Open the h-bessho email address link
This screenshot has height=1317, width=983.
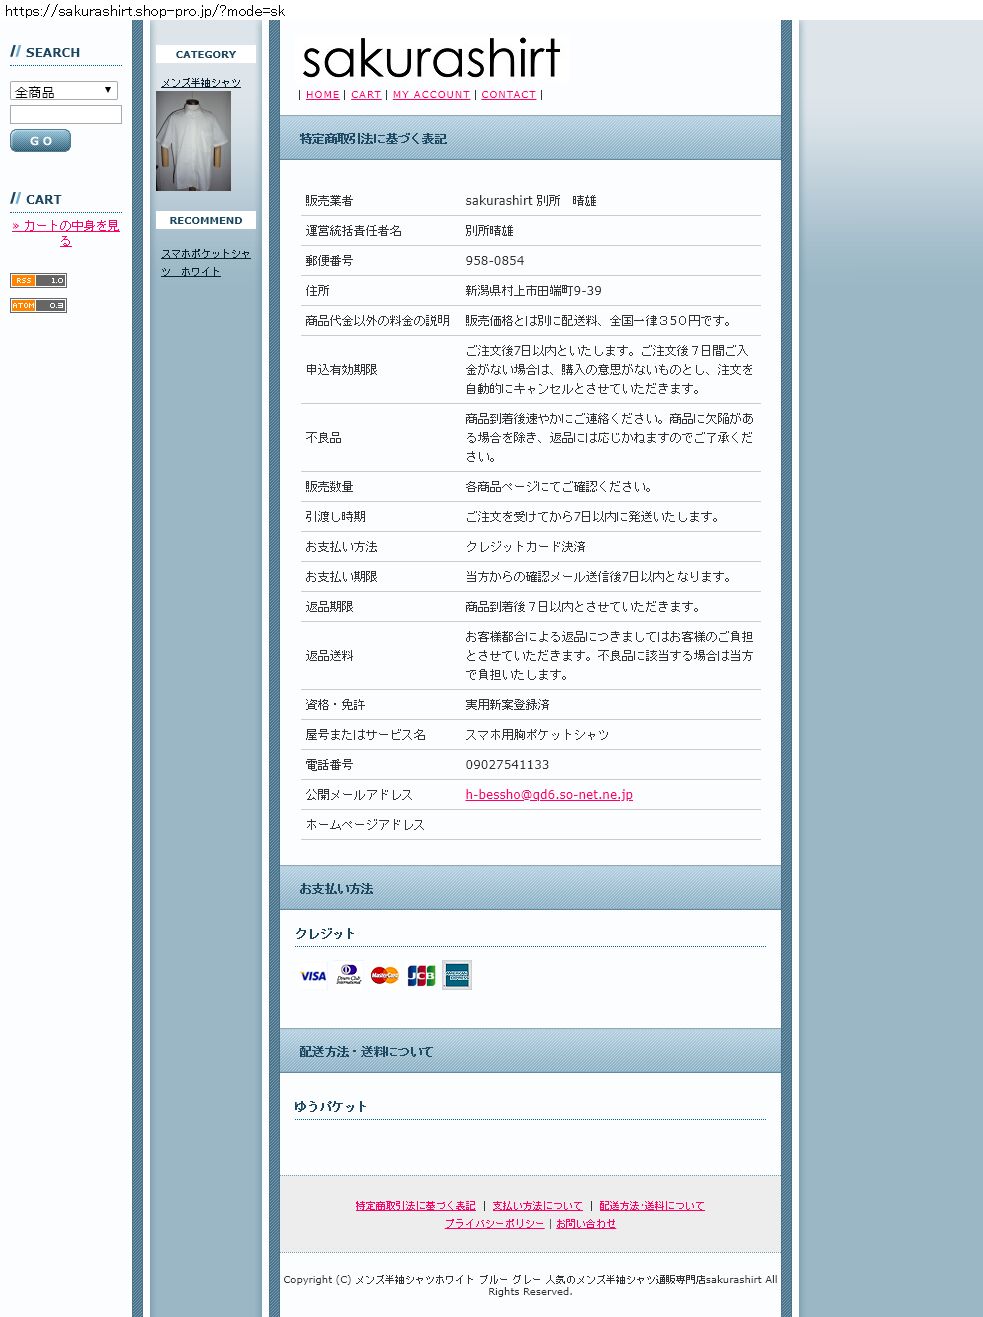point(549,795)
